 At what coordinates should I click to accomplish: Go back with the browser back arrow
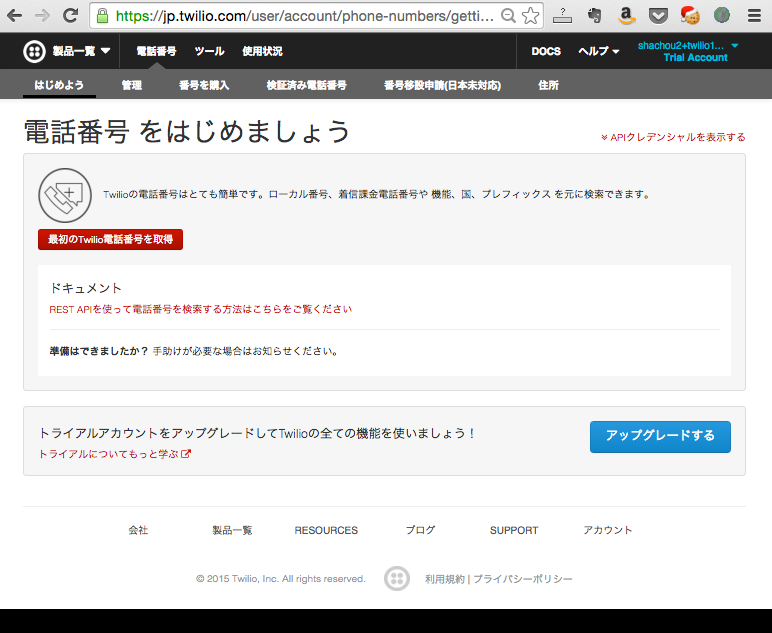click(14, 16)
